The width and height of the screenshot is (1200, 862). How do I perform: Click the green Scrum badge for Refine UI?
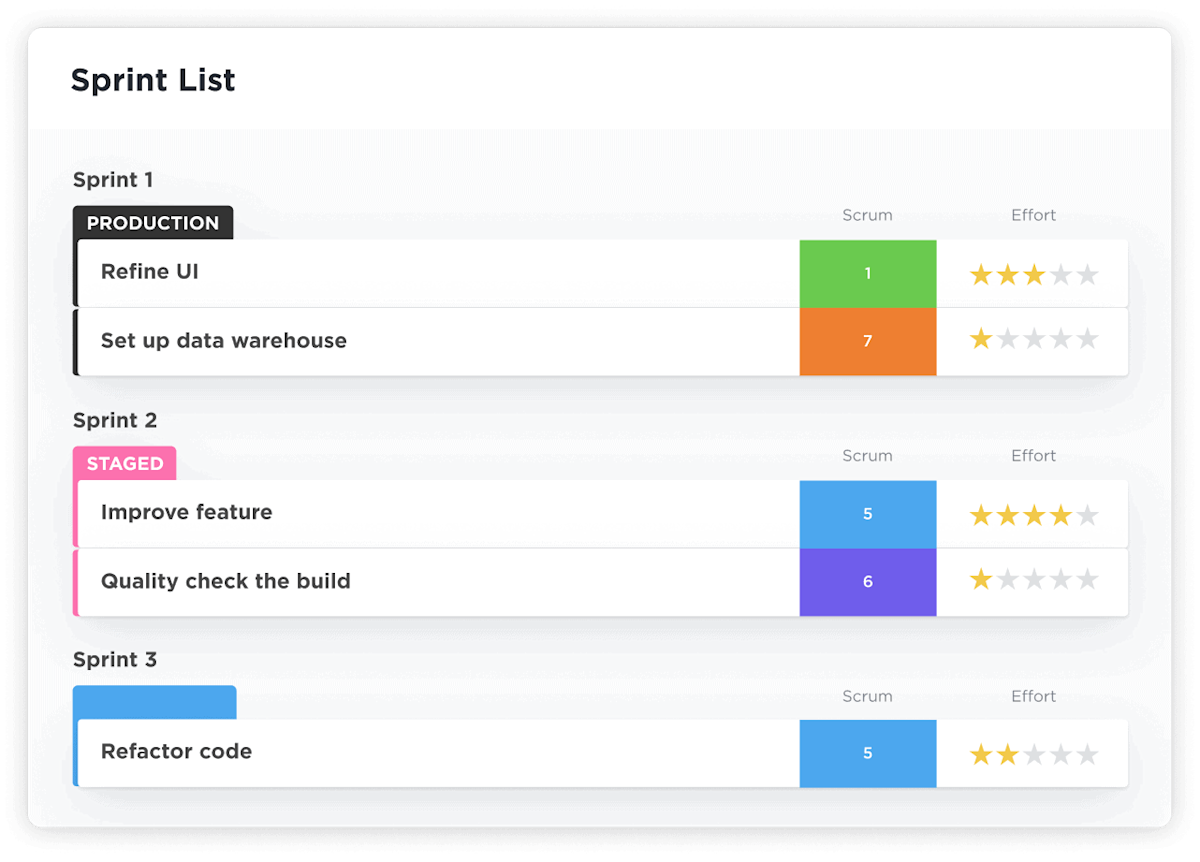pyautogui.click(x=867, y=273)
